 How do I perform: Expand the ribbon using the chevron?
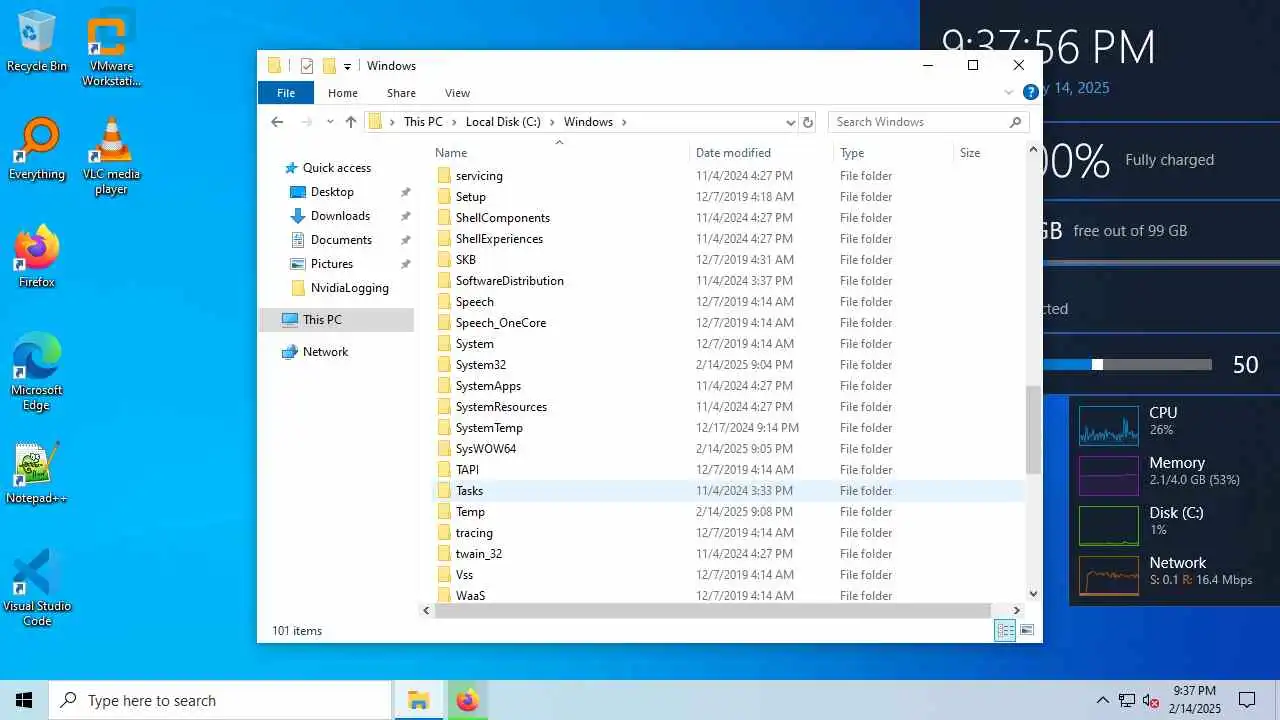[x=1008, y=92]
